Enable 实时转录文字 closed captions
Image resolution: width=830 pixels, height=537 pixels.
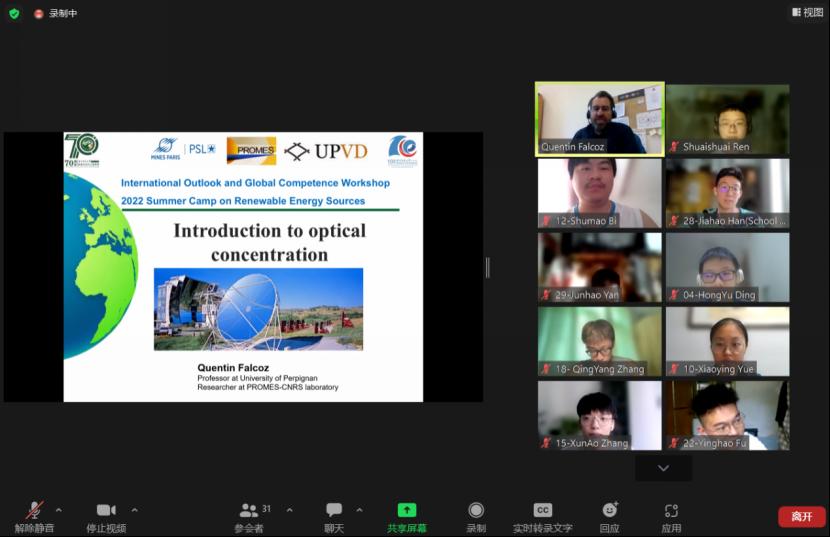click(542, 511)
